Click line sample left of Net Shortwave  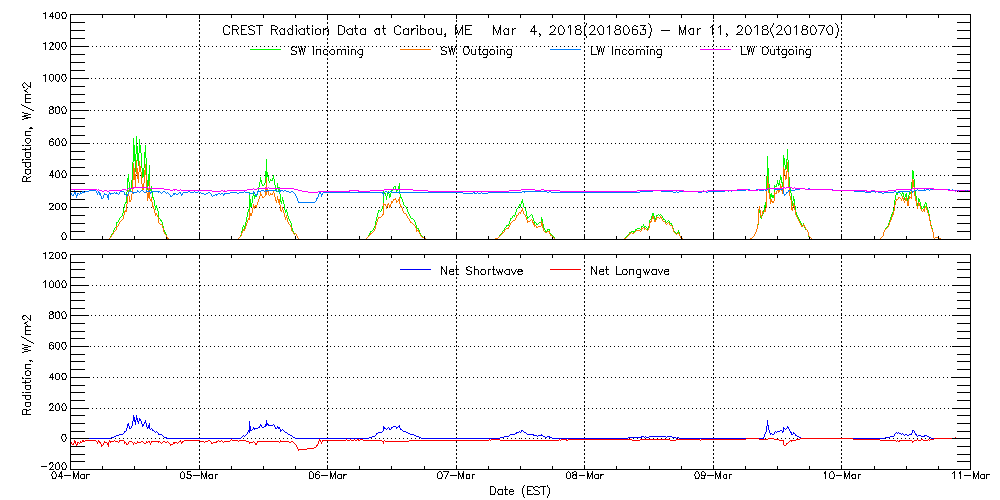416,270
